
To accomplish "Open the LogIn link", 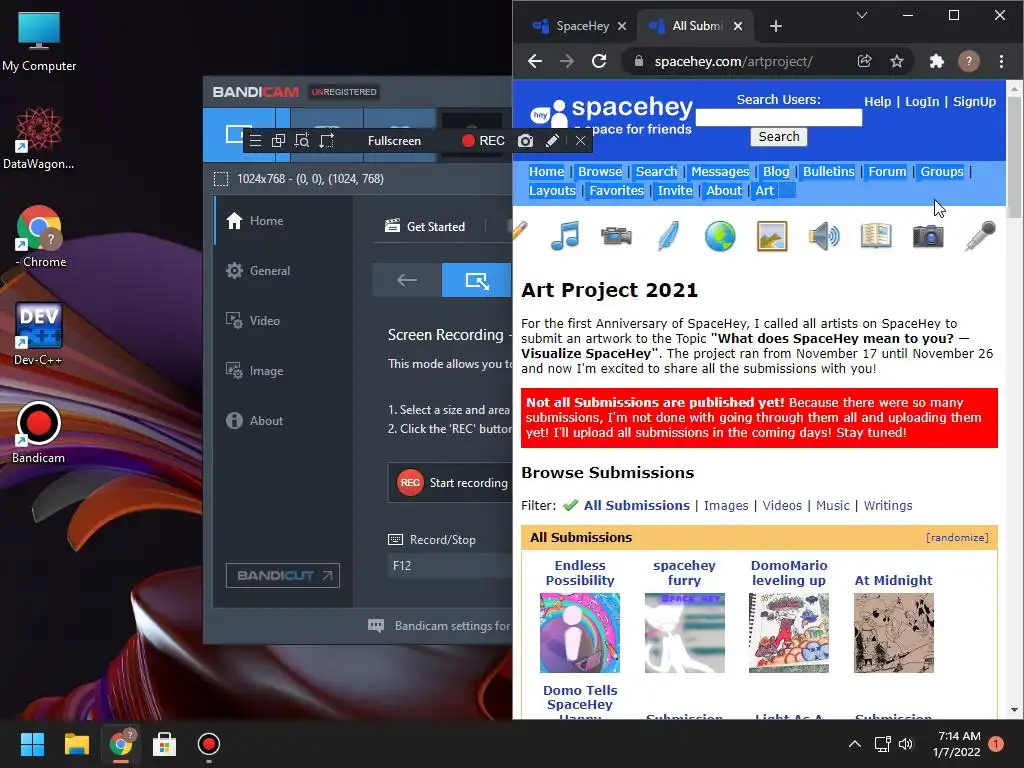I will pos(921,101).
